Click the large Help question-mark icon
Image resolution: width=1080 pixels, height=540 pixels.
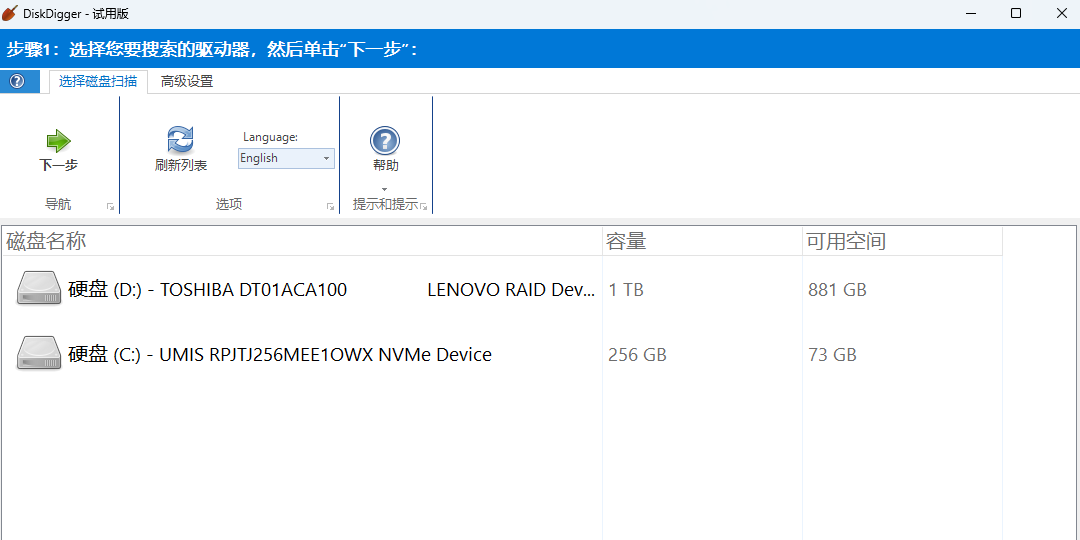point(385,141)
